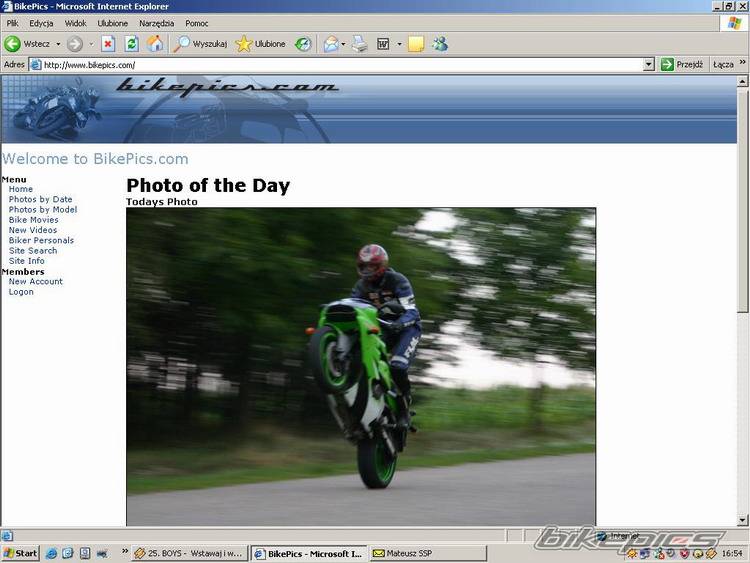
Task: Open the Mail toolbar icon
Action: click(x=330, y=44)
